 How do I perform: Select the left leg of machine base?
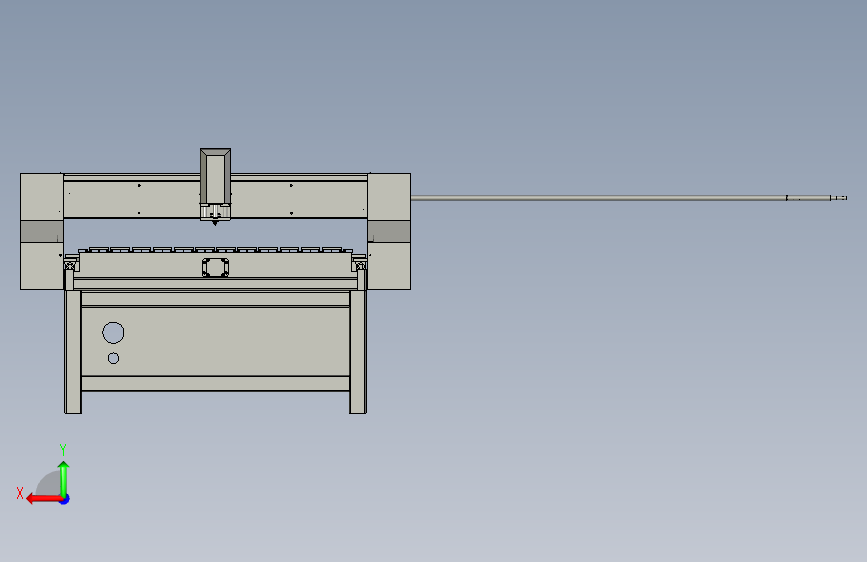(x=73, y=352)
